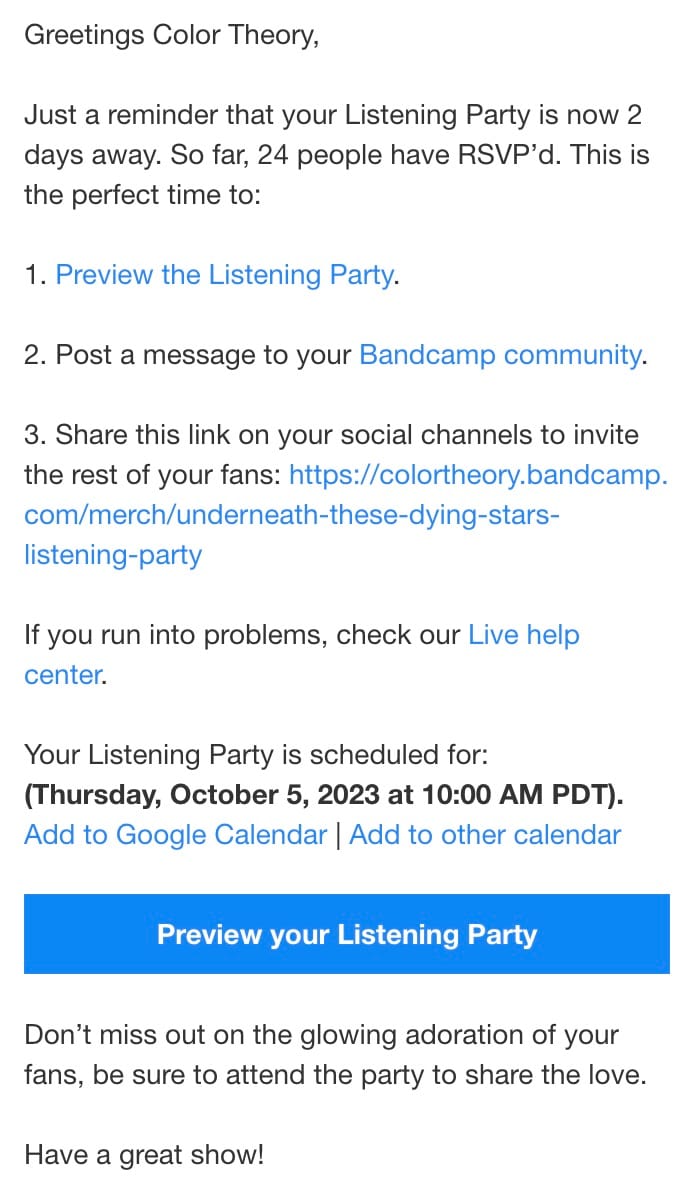Click the other calendar link after the separator

click(486, 834)
